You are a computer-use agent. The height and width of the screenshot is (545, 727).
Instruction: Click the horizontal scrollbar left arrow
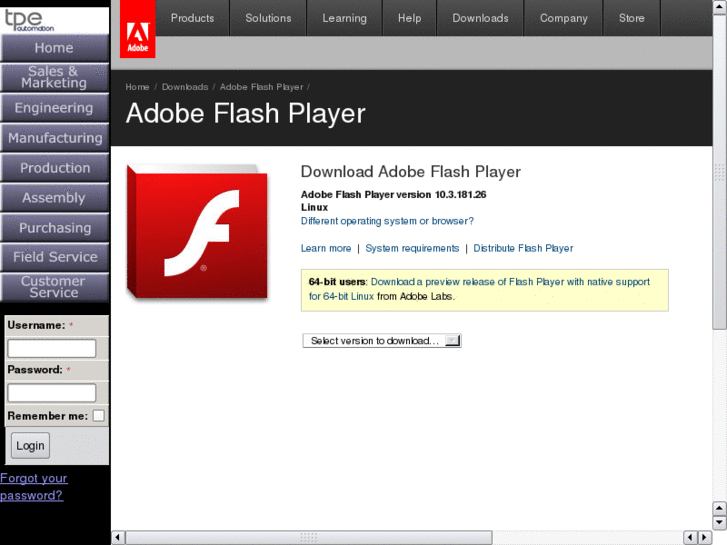pos(118,537)
